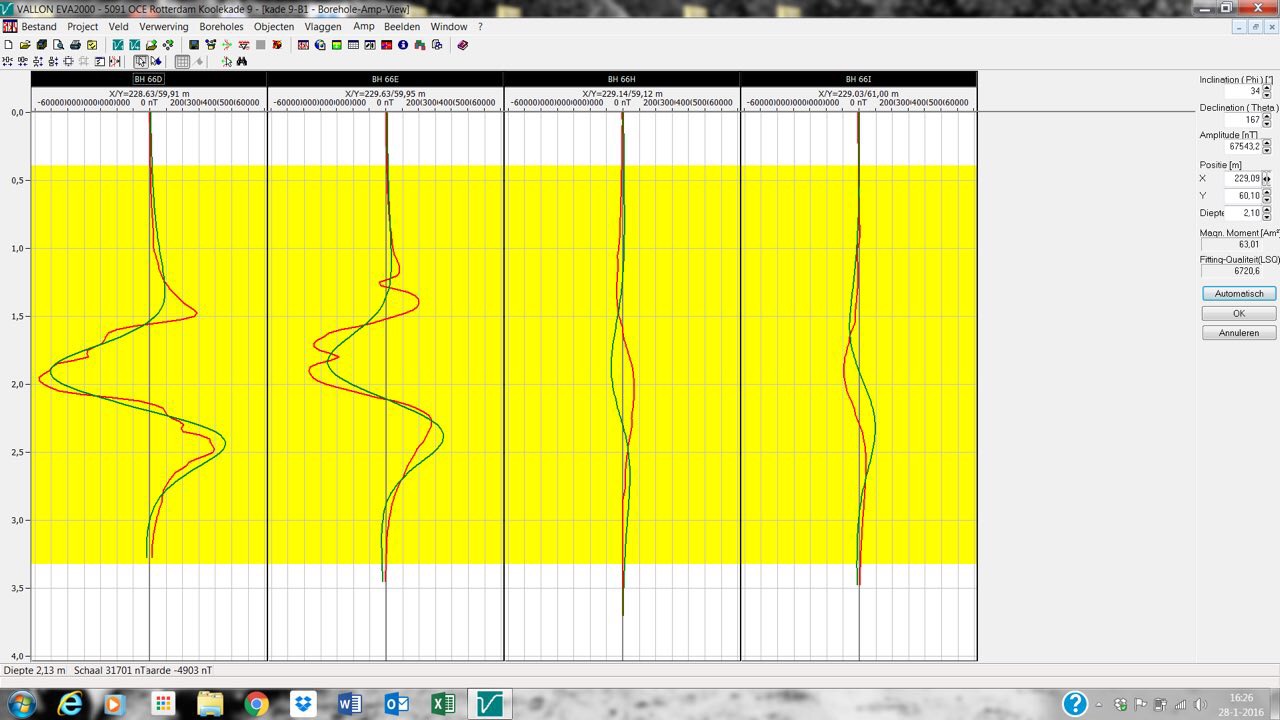
Task: Click the Amplitude [nT] value field
Action: tap(1237, 147)
